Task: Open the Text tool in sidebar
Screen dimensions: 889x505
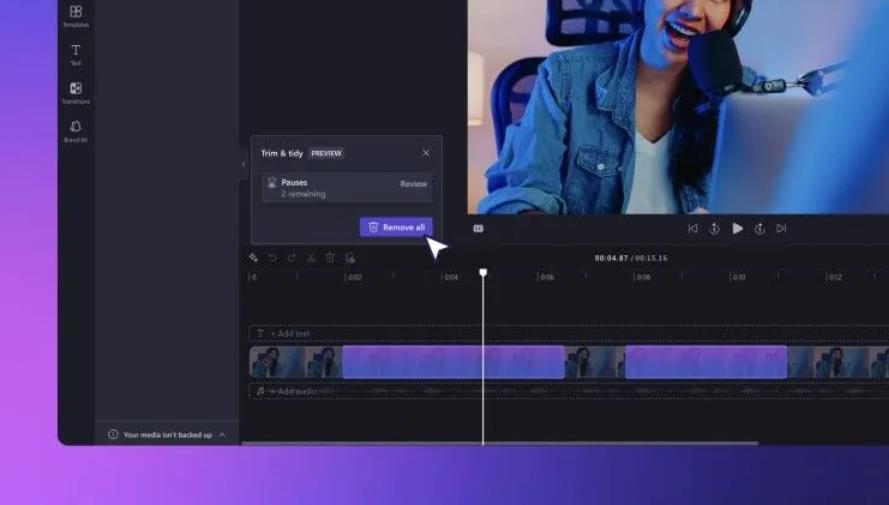Action: [x=75, y=53]
